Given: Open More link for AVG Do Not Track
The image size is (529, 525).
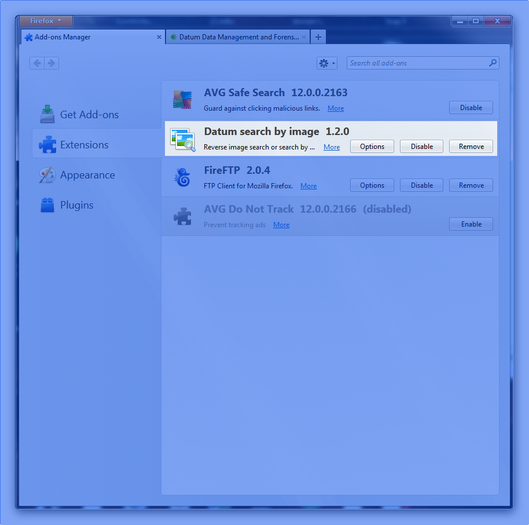Looking at the screenshot, I should point(281,225).
